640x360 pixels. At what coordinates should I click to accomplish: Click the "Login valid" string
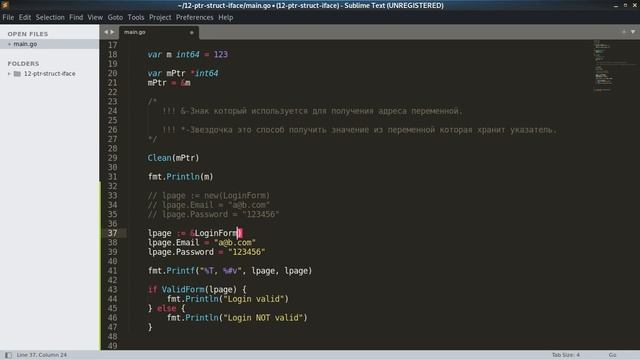254,299
